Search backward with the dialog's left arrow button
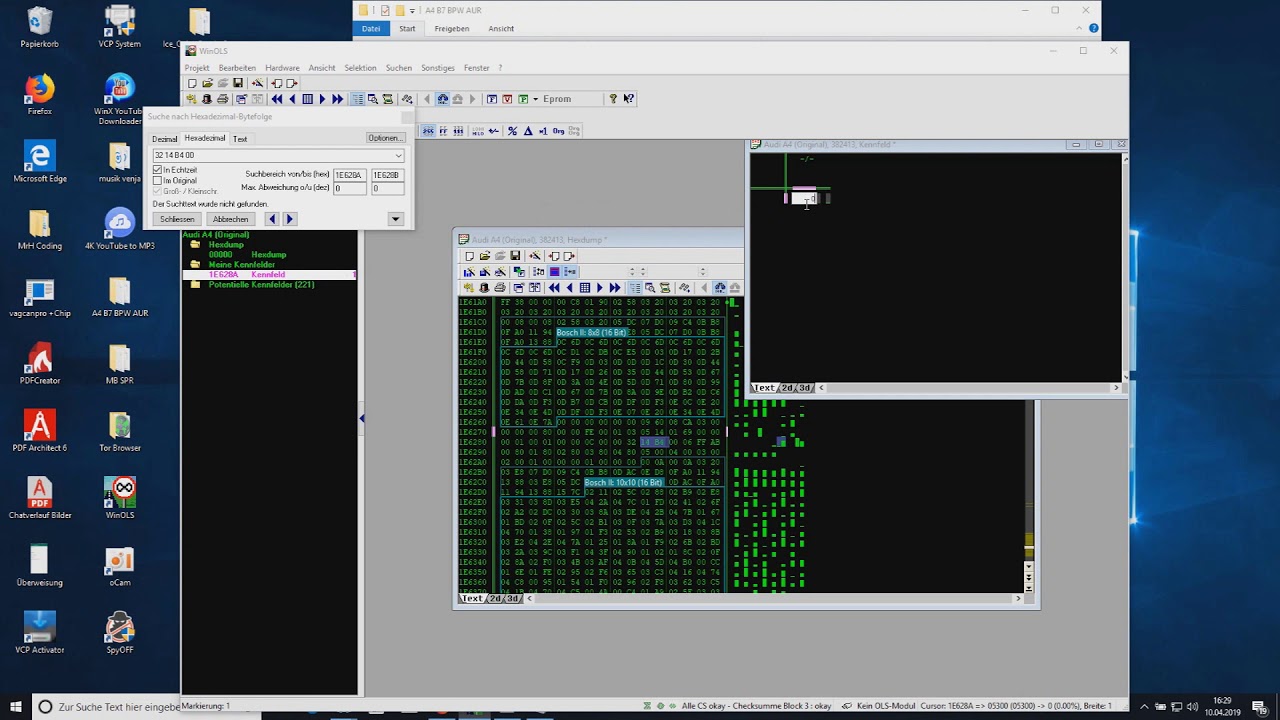The height and width of the screenshot is (720, 1280). tap(272, 219)
